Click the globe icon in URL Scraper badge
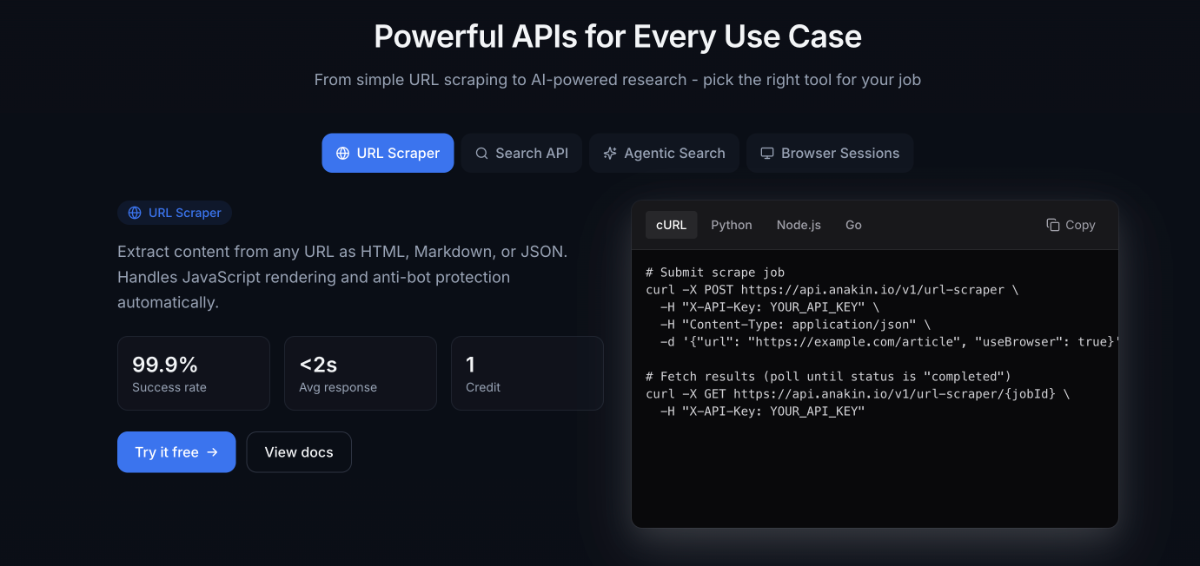Screen dimensions: 1200x566 pyautogui.click(x=135, y=213)
